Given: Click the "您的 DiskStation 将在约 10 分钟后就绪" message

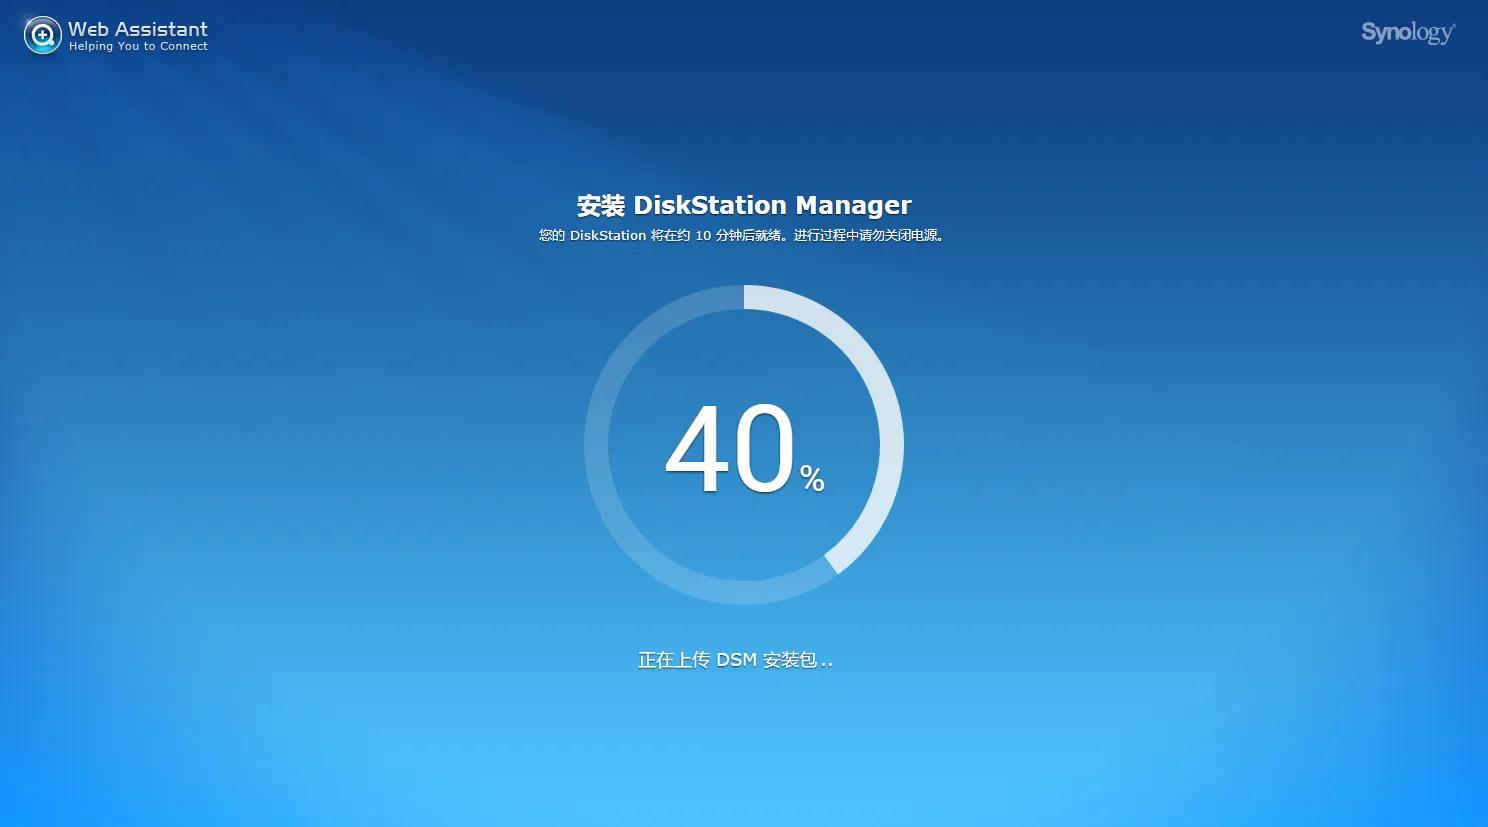Looking at the screenshot, I should (x=661, y=236).
